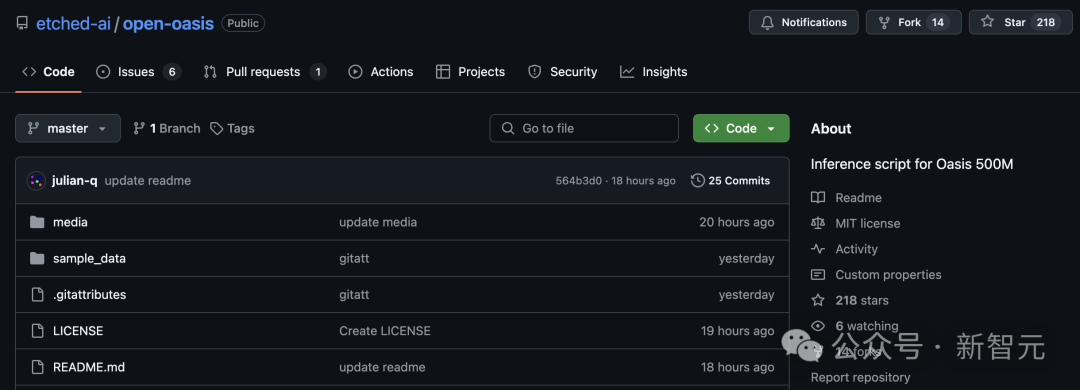Screen dimensions: 1080x390
Task: Open the Actions tab
Action: tap(381, 72)
